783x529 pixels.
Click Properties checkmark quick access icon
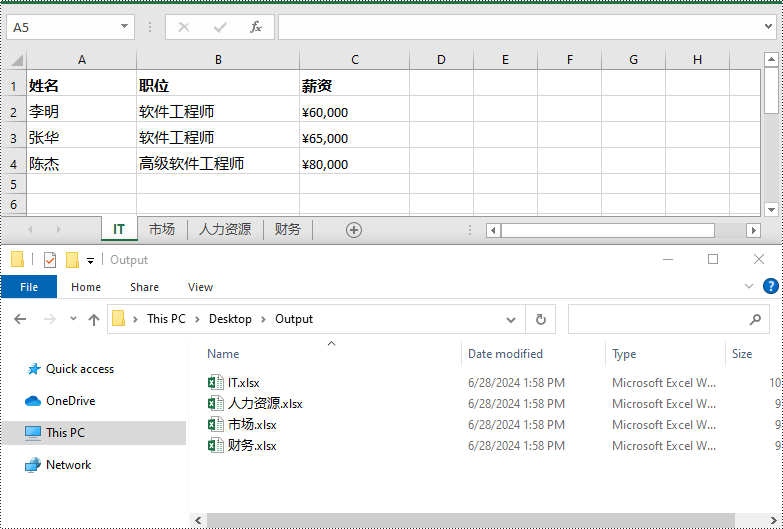(50, 260)
